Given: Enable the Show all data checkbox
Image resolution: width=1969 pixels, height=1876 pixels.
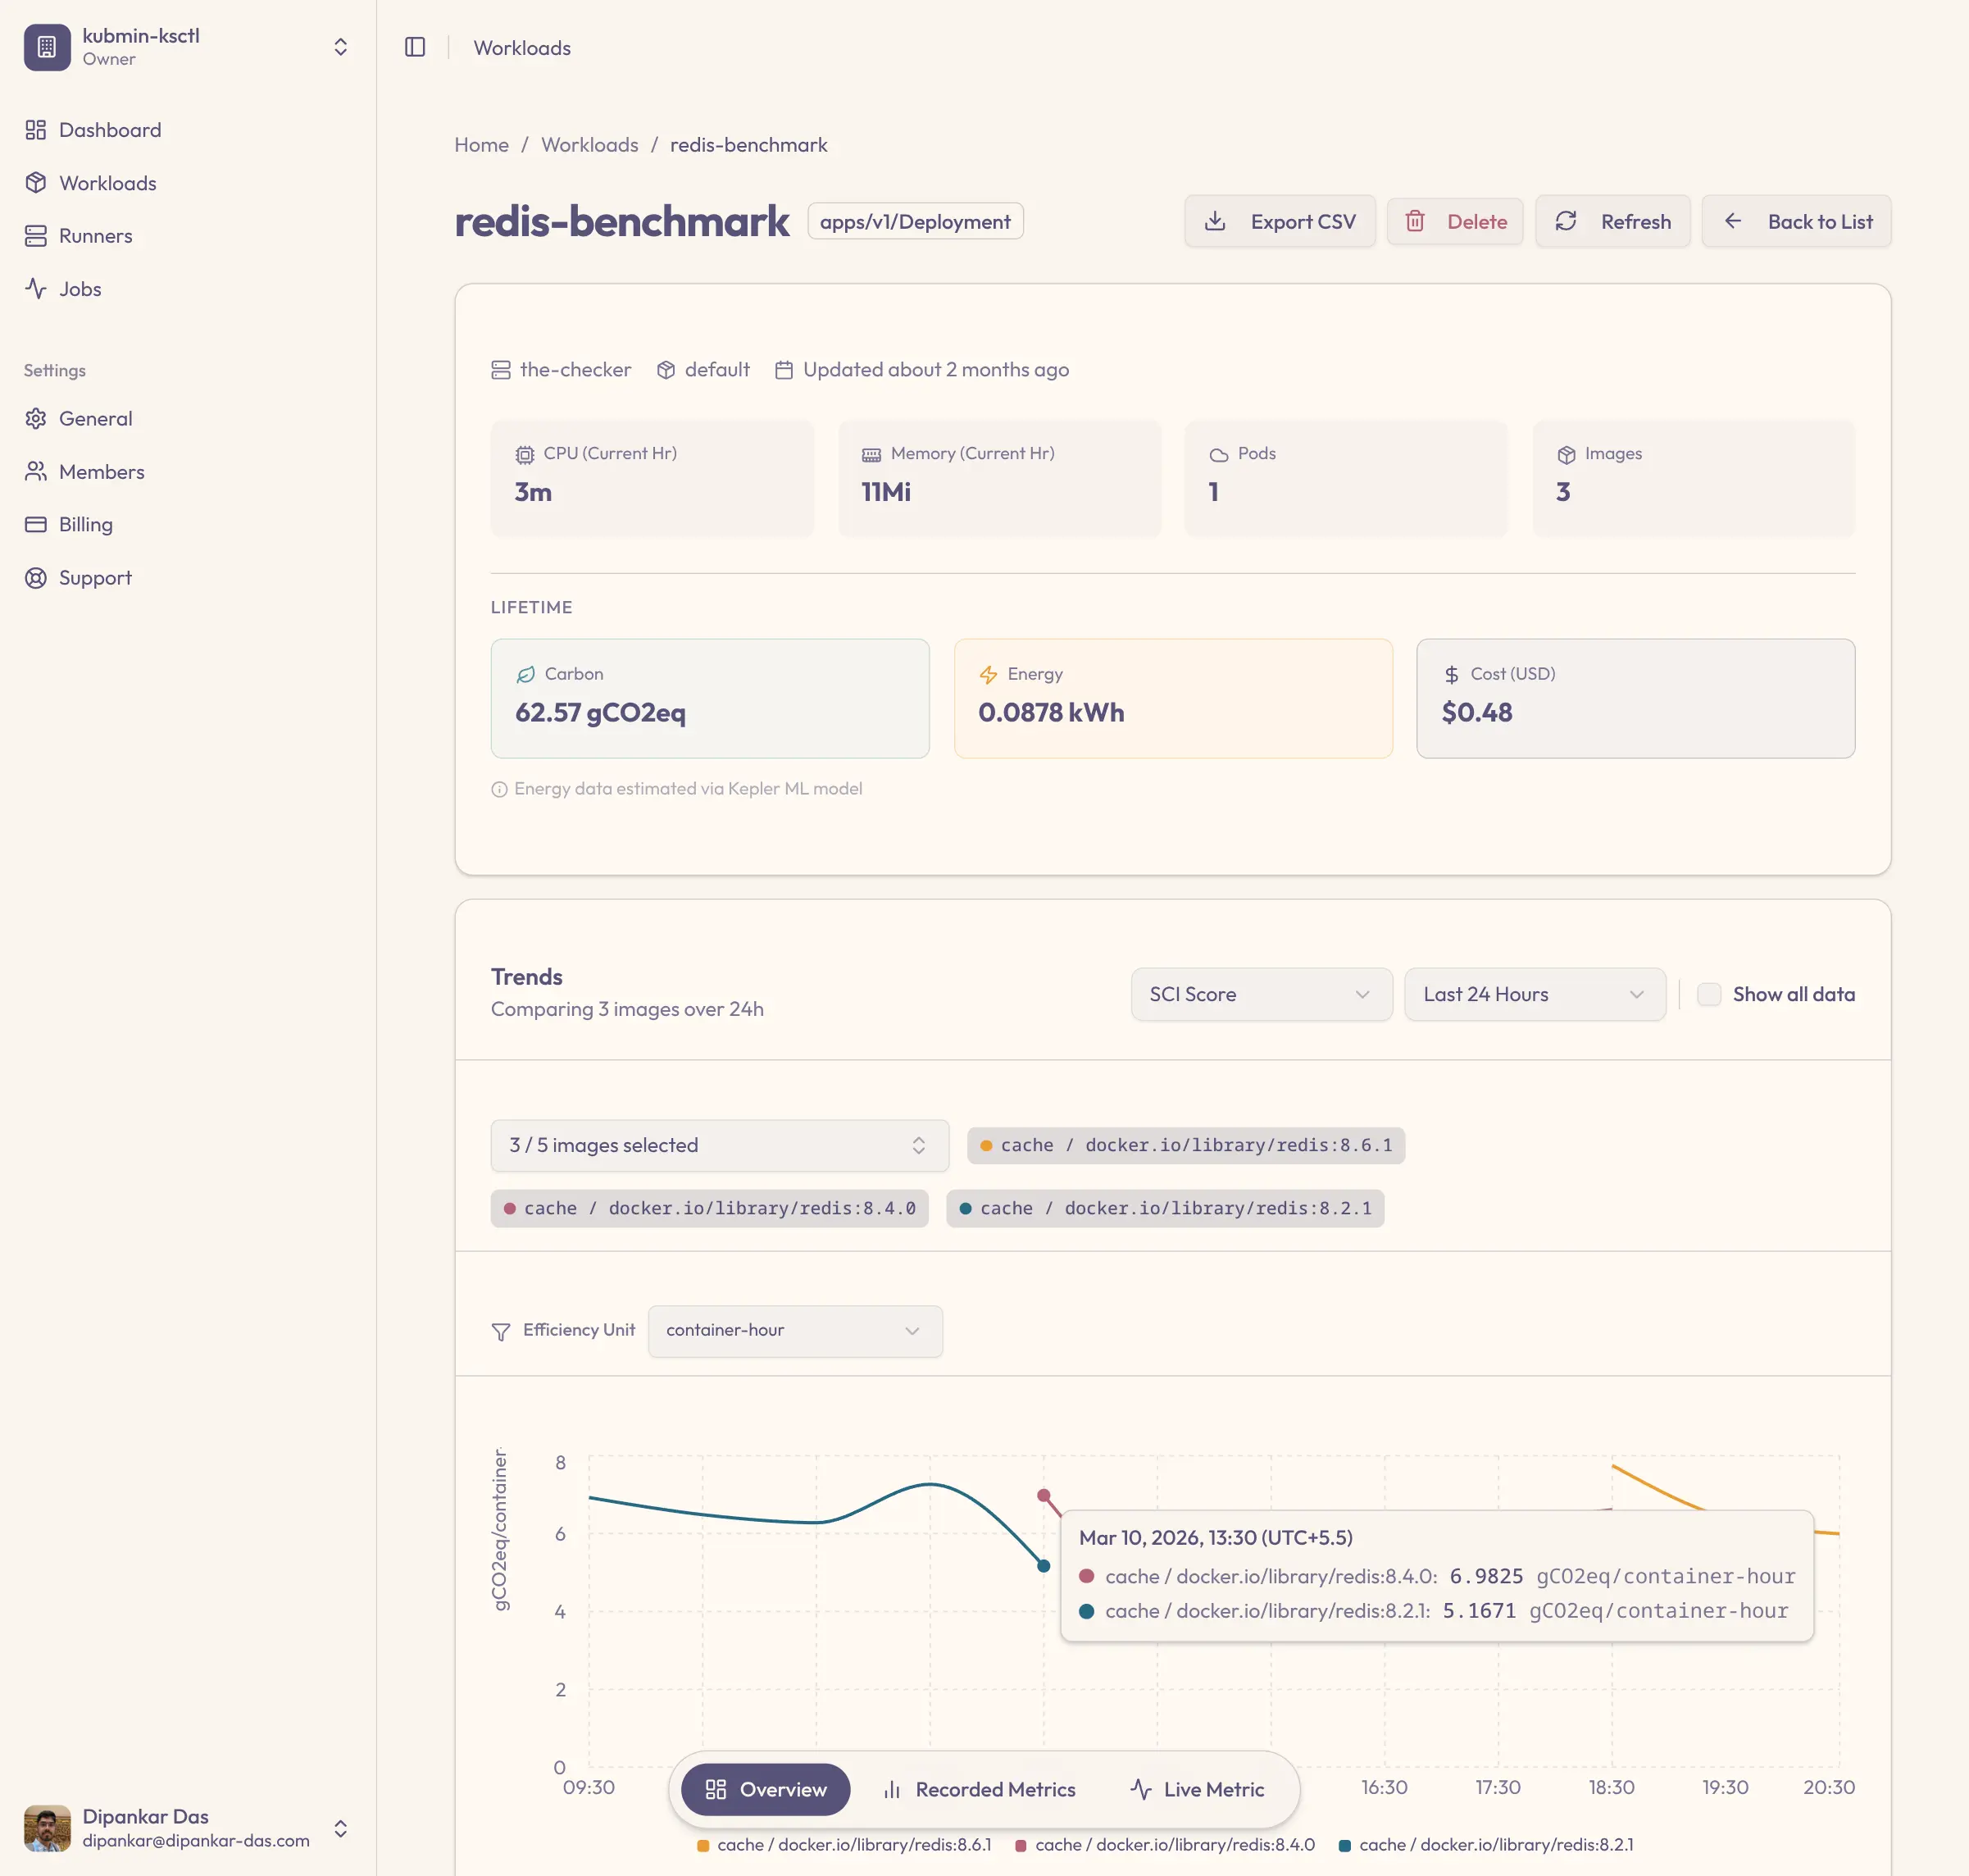Looking at the screenshot, I should pos(1709,994).
